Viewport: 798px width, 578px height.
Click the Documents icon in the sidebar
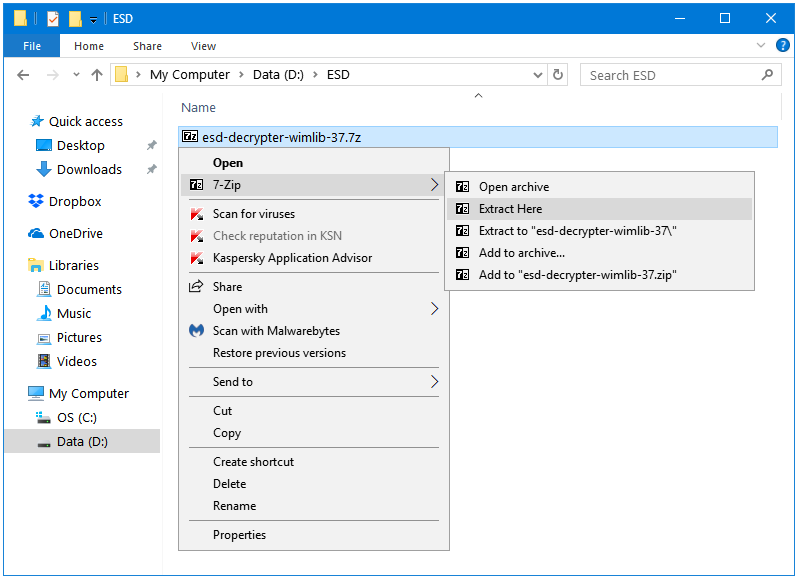click(x=44, y=289)
